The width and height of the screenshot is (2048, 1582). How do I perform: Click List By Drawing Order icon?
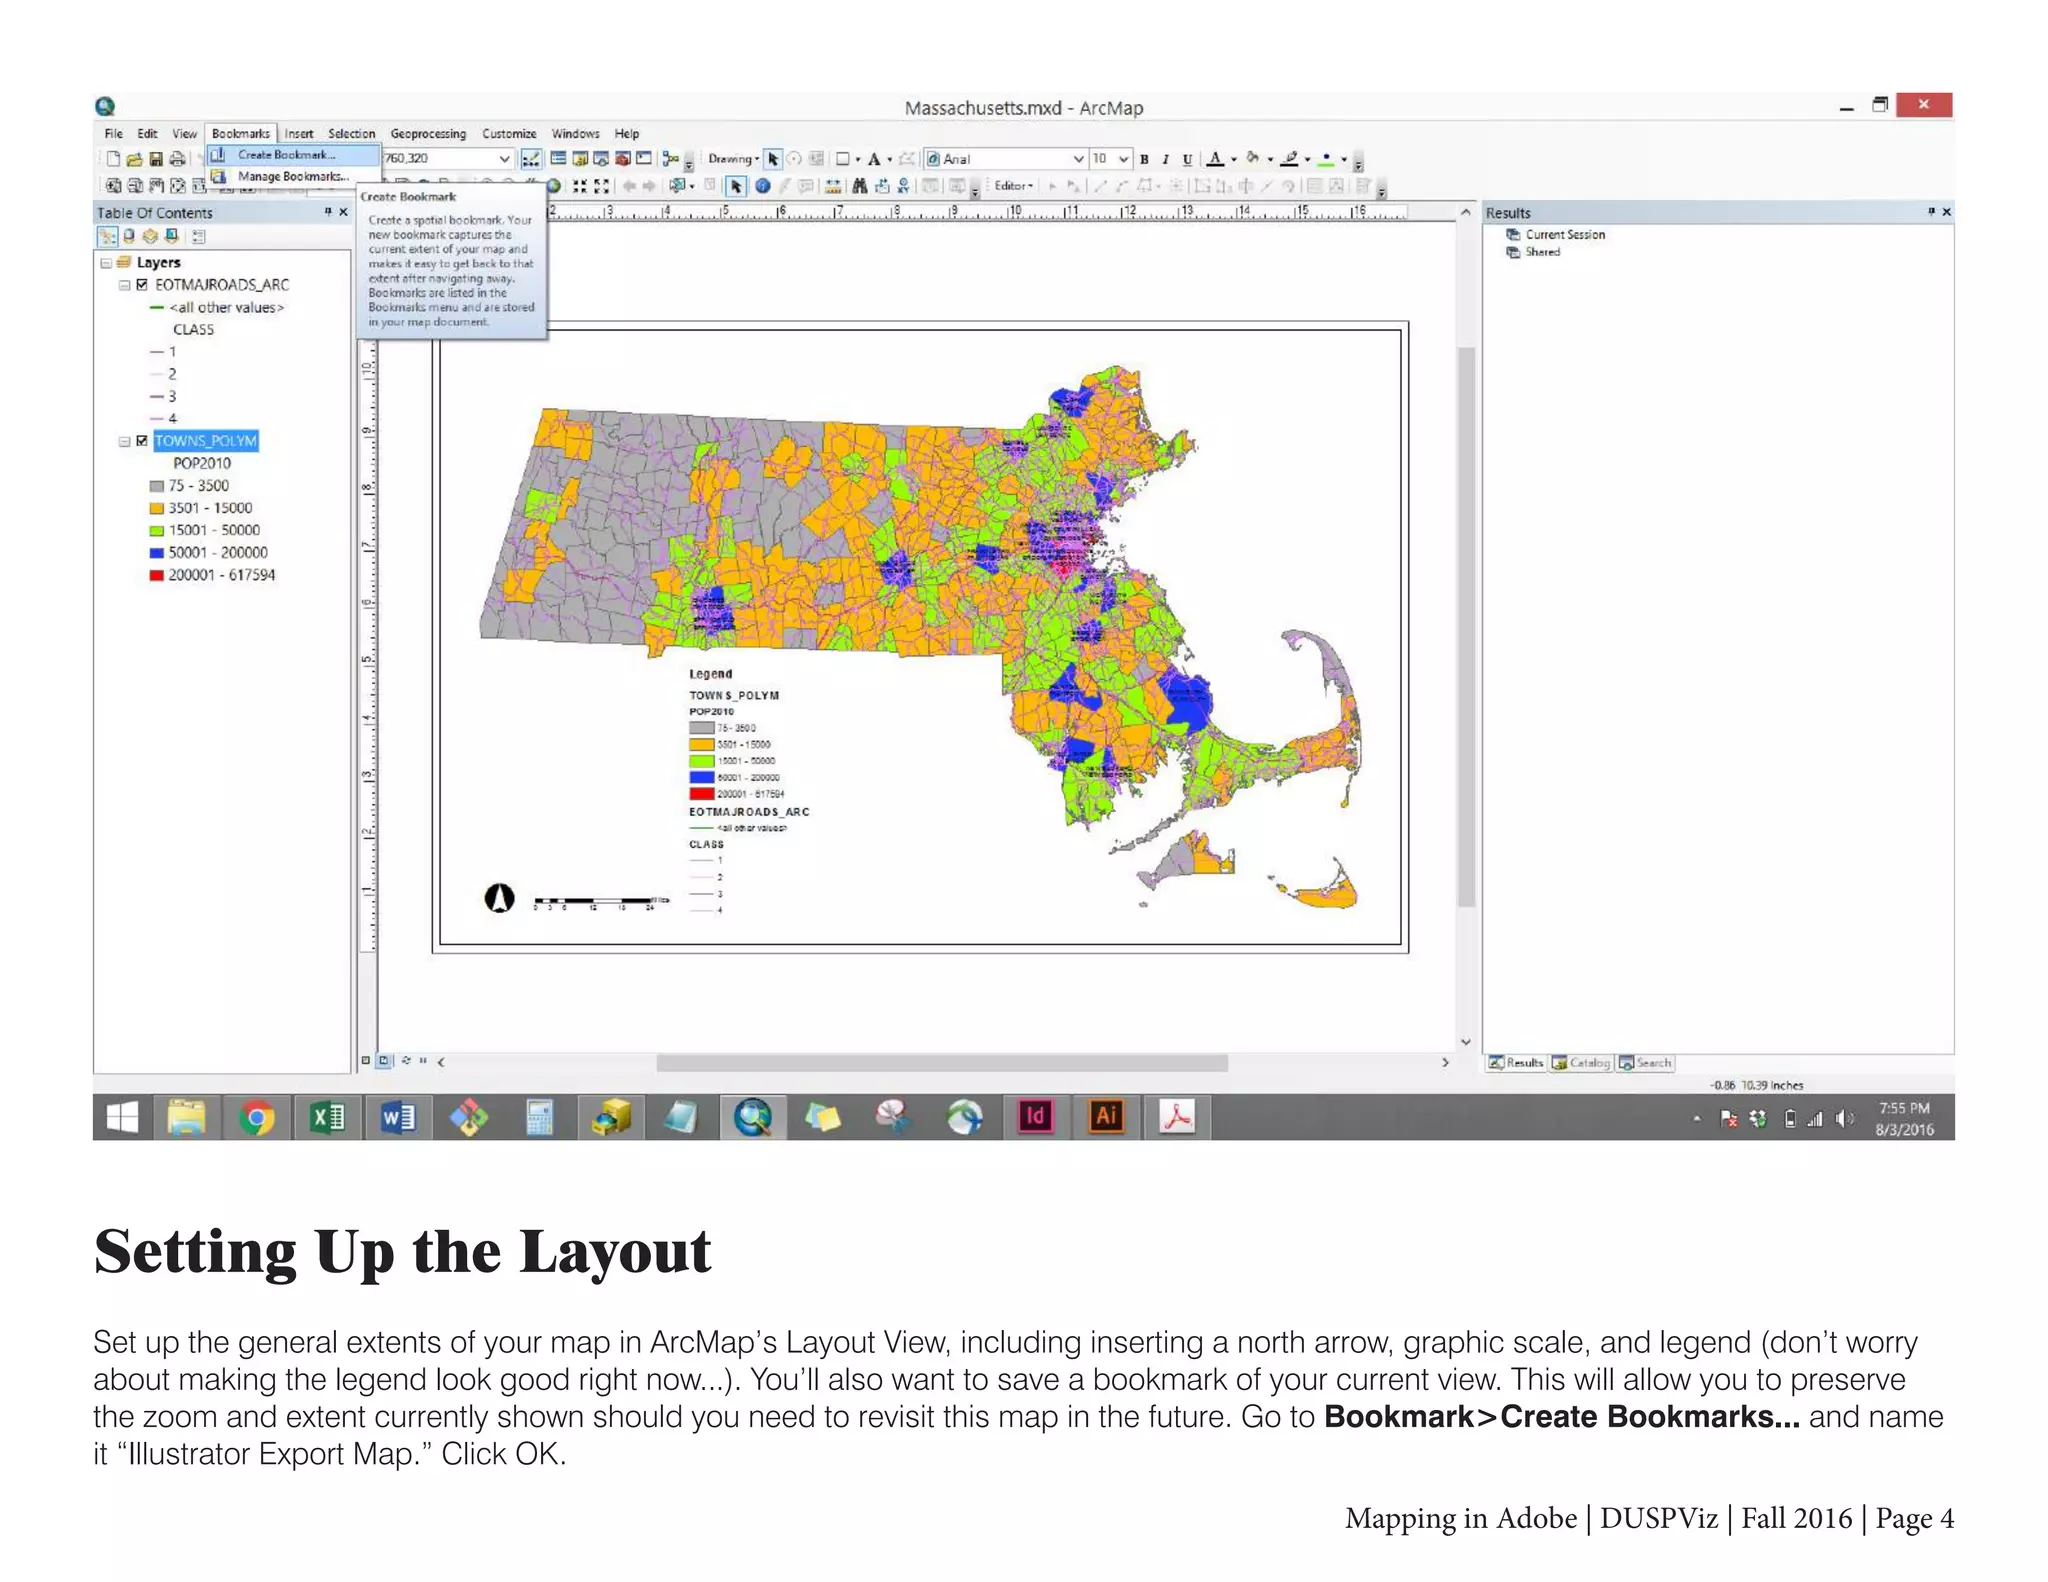pyautogui.click(x=107, y=237)
